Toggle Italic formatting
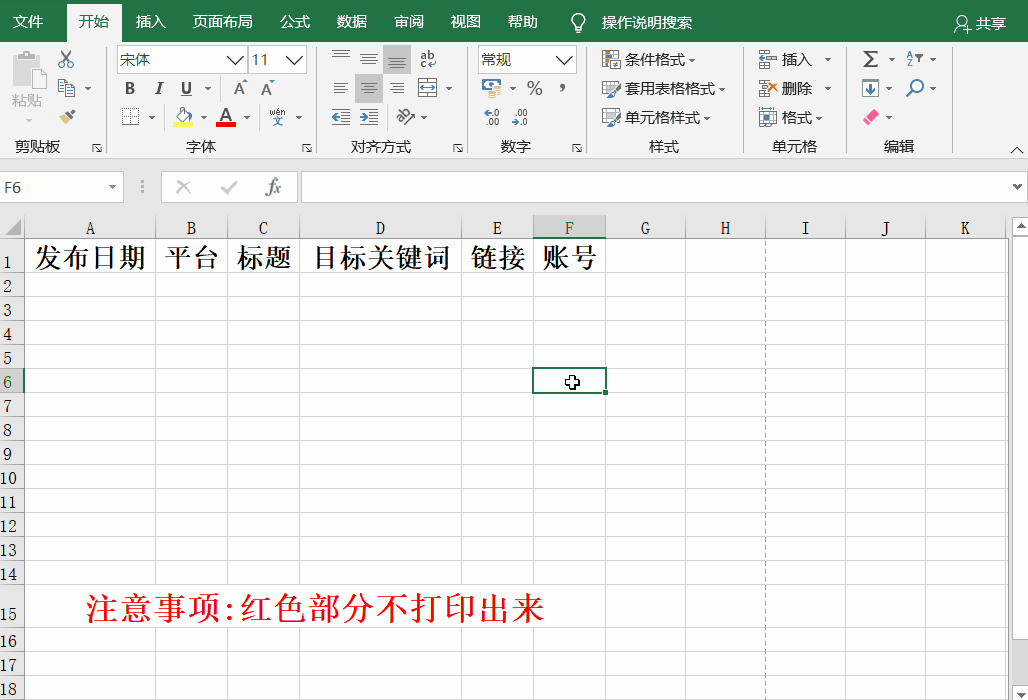Screen dimensions: 1028x700 (x=159, y=88)
